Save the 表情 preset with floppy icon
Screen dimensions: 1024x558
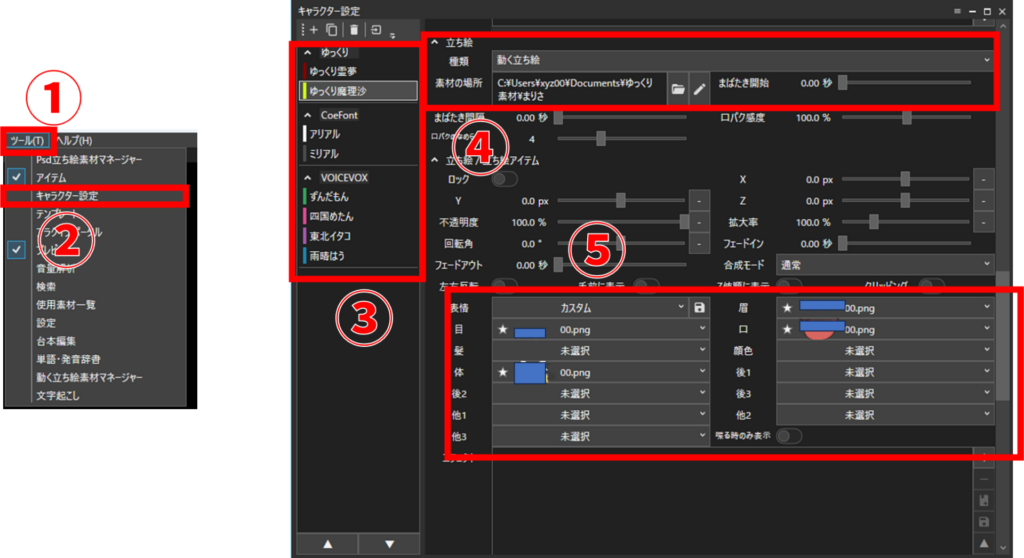point(699,307)
